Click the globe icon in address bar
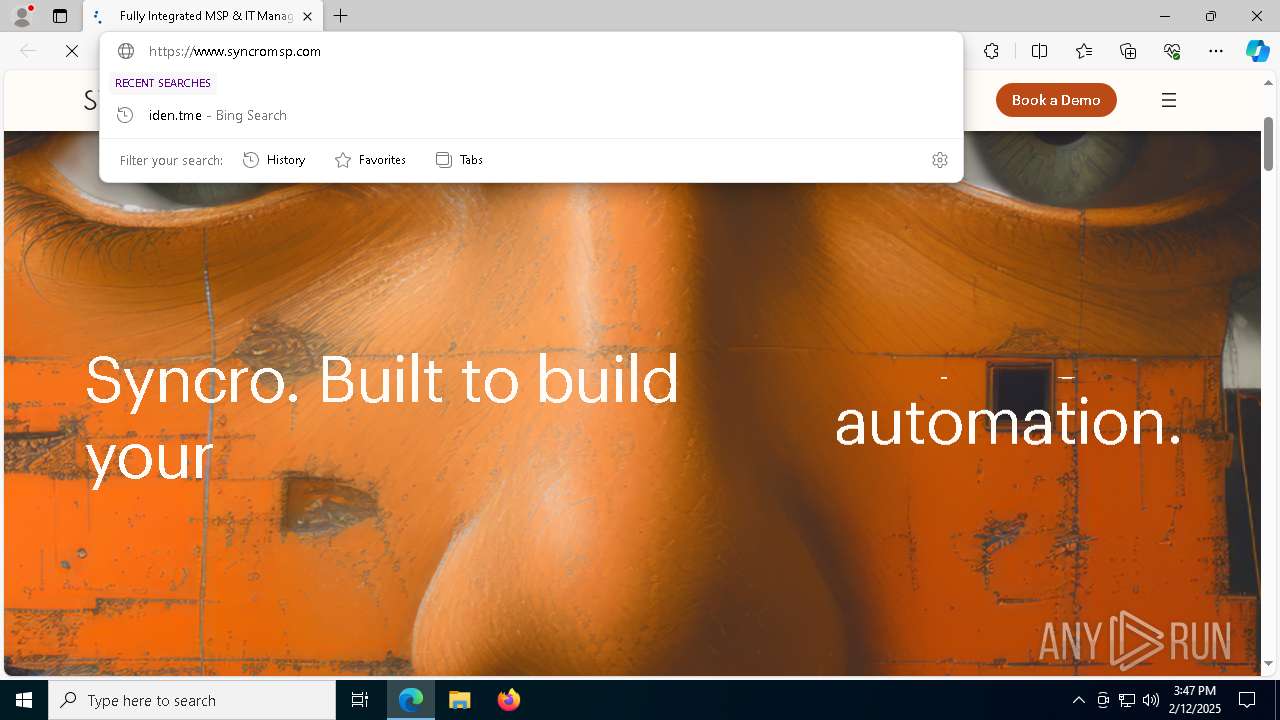 126,51
